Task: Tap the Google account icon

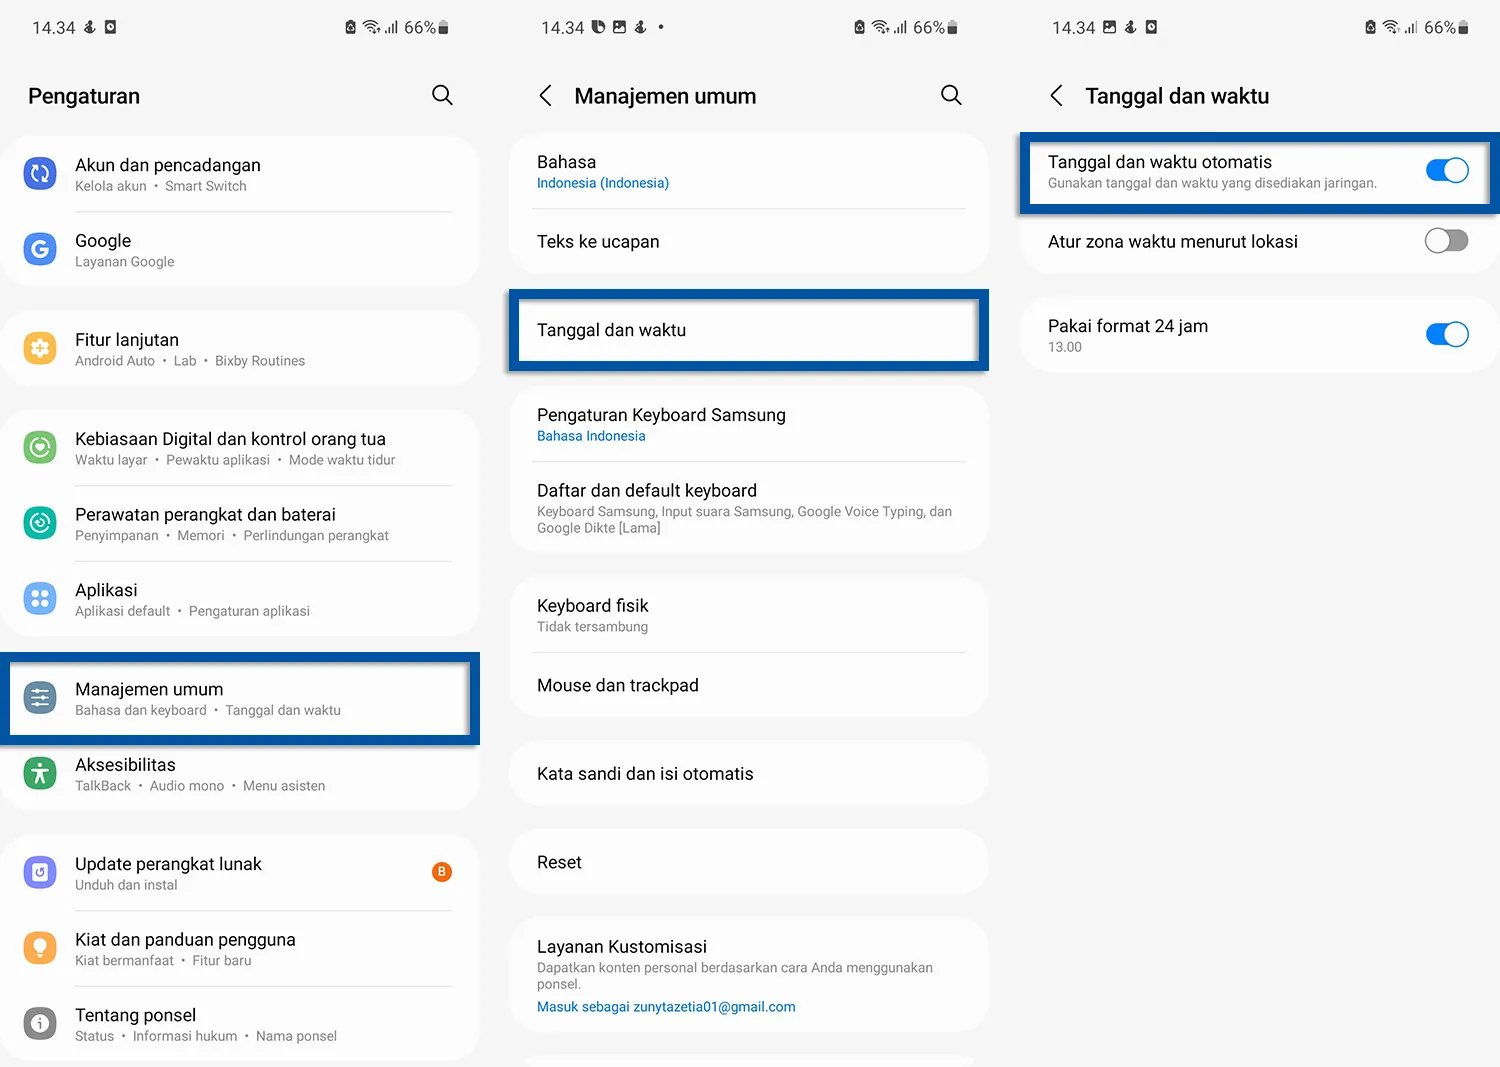Action: click(40, 249)
